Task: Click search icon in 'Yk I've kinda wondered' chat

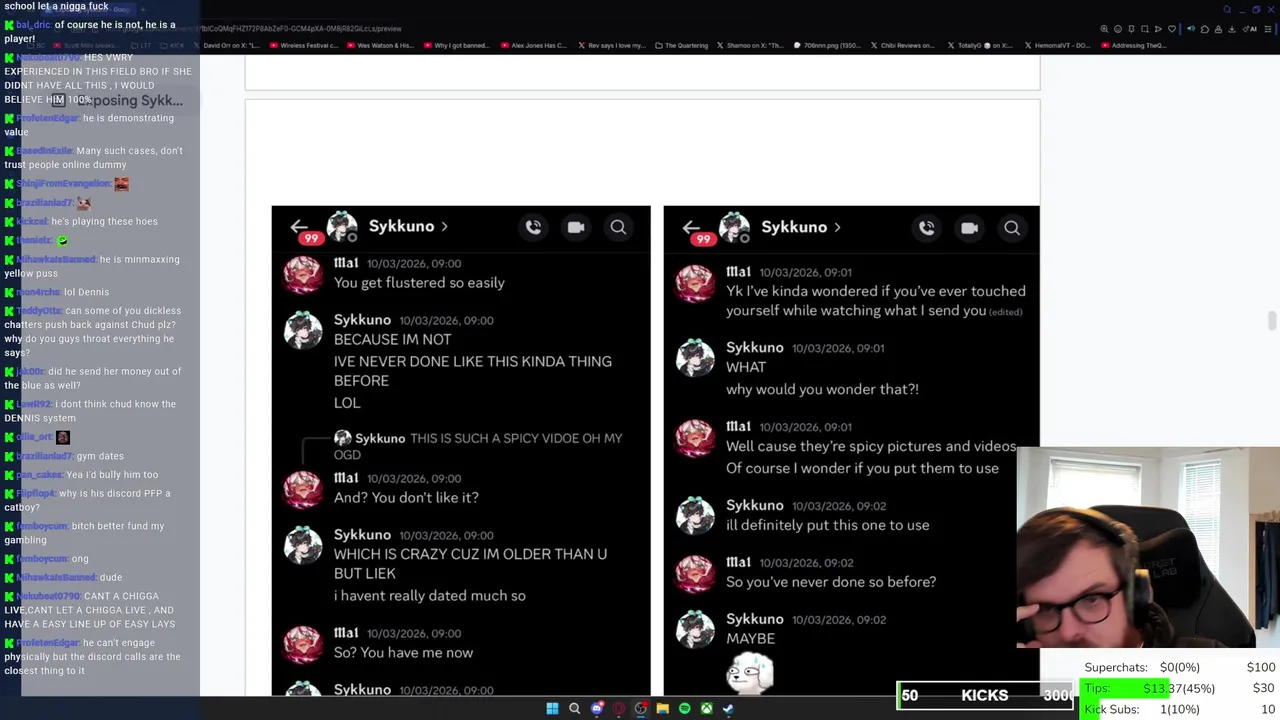Action: (1012, 228)
